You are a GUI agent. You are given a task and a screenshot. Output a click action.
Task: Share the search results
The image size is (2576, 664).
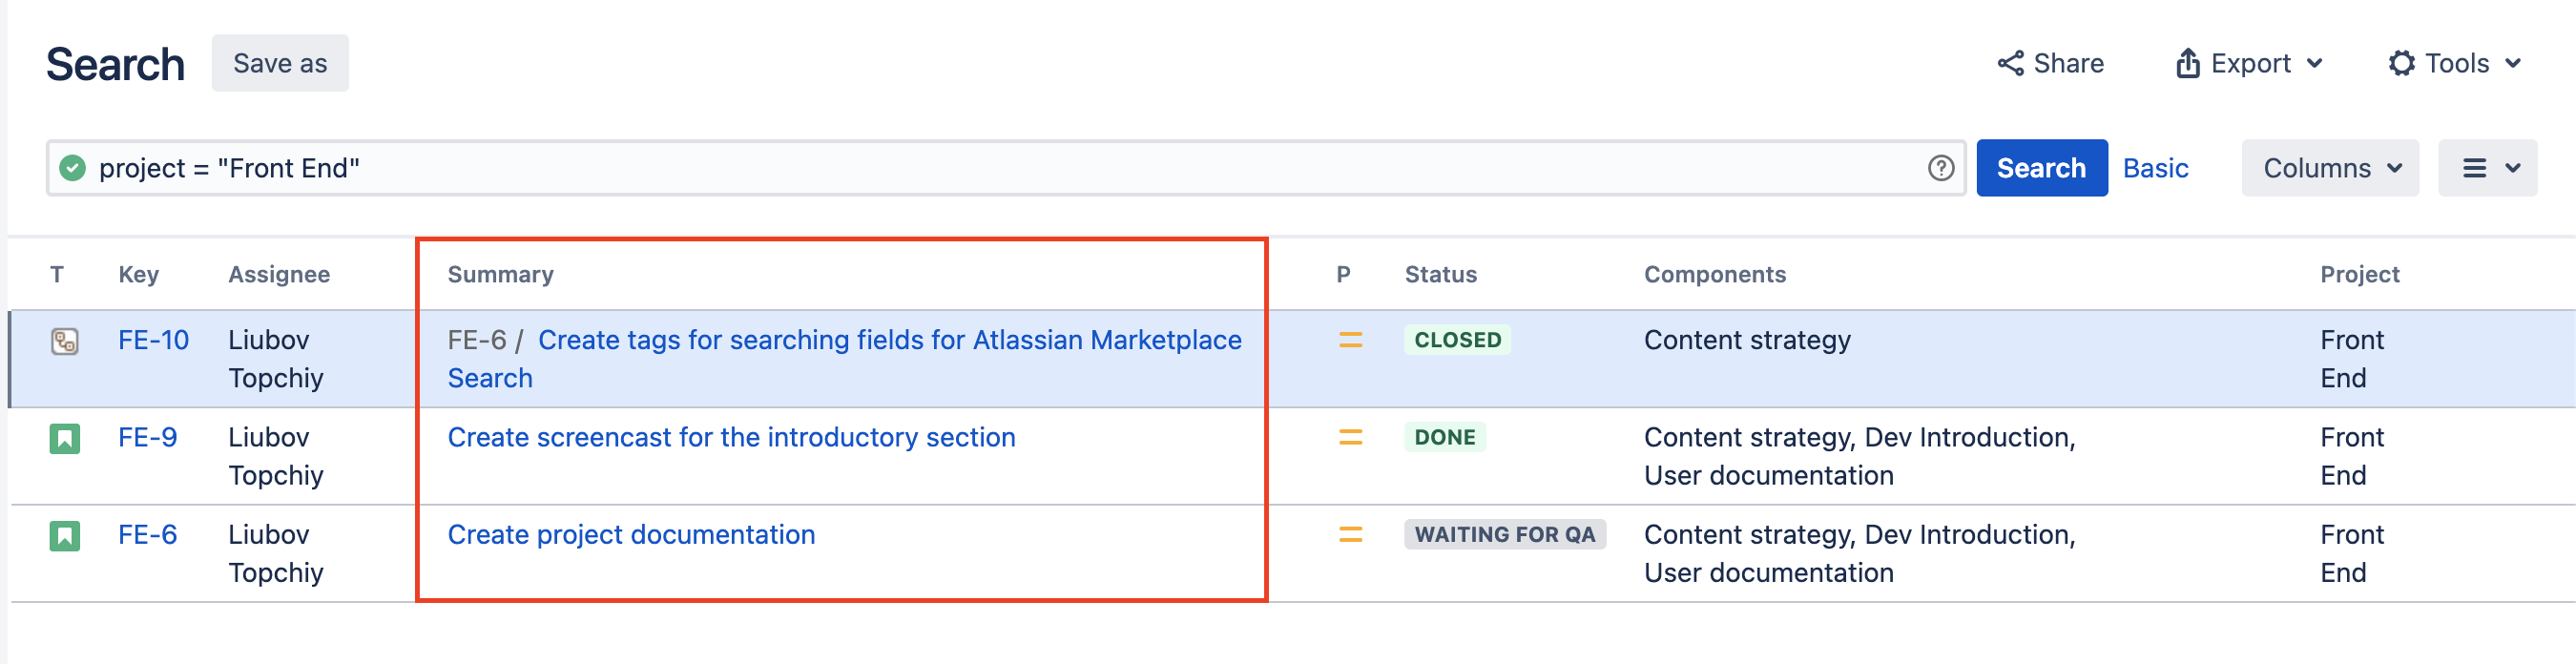(2050, 64)
